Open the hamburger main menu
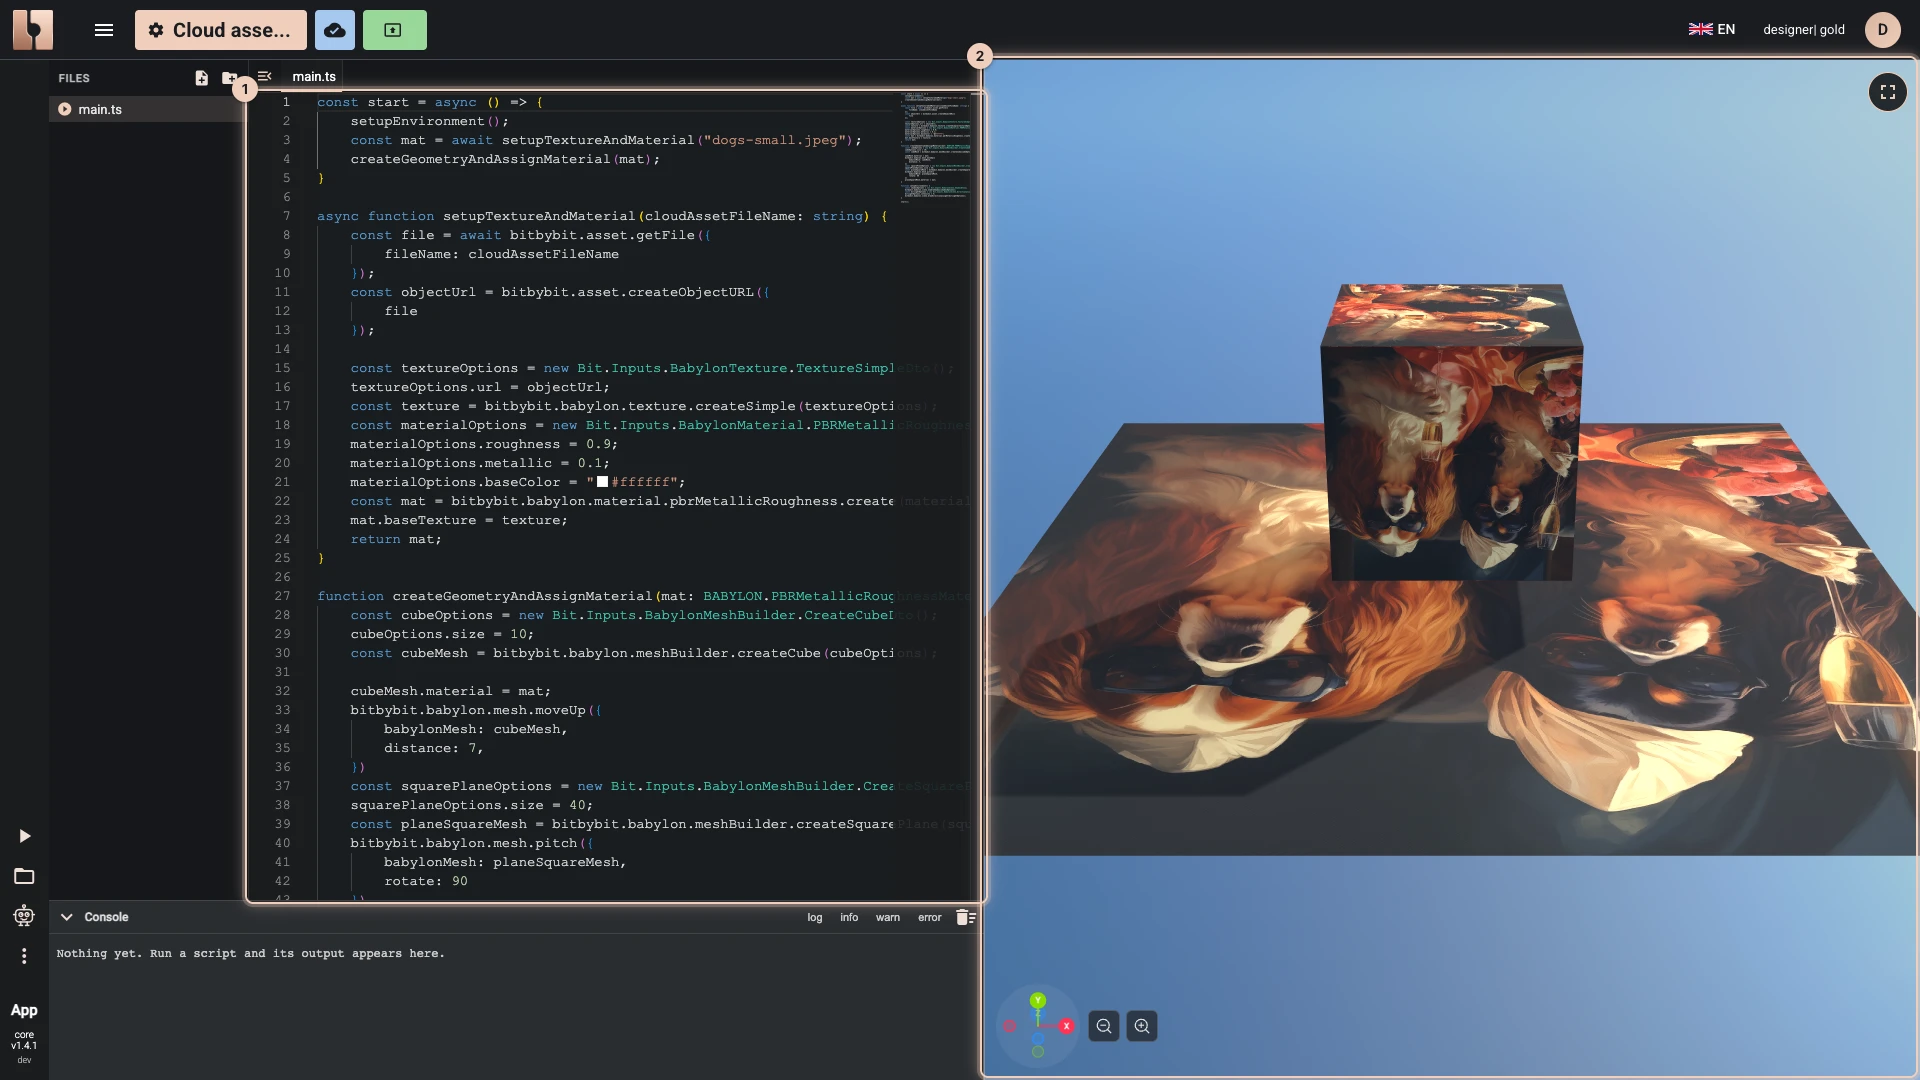The image size is (1920, 1080). pyautogui.click(x=104, y=30)
